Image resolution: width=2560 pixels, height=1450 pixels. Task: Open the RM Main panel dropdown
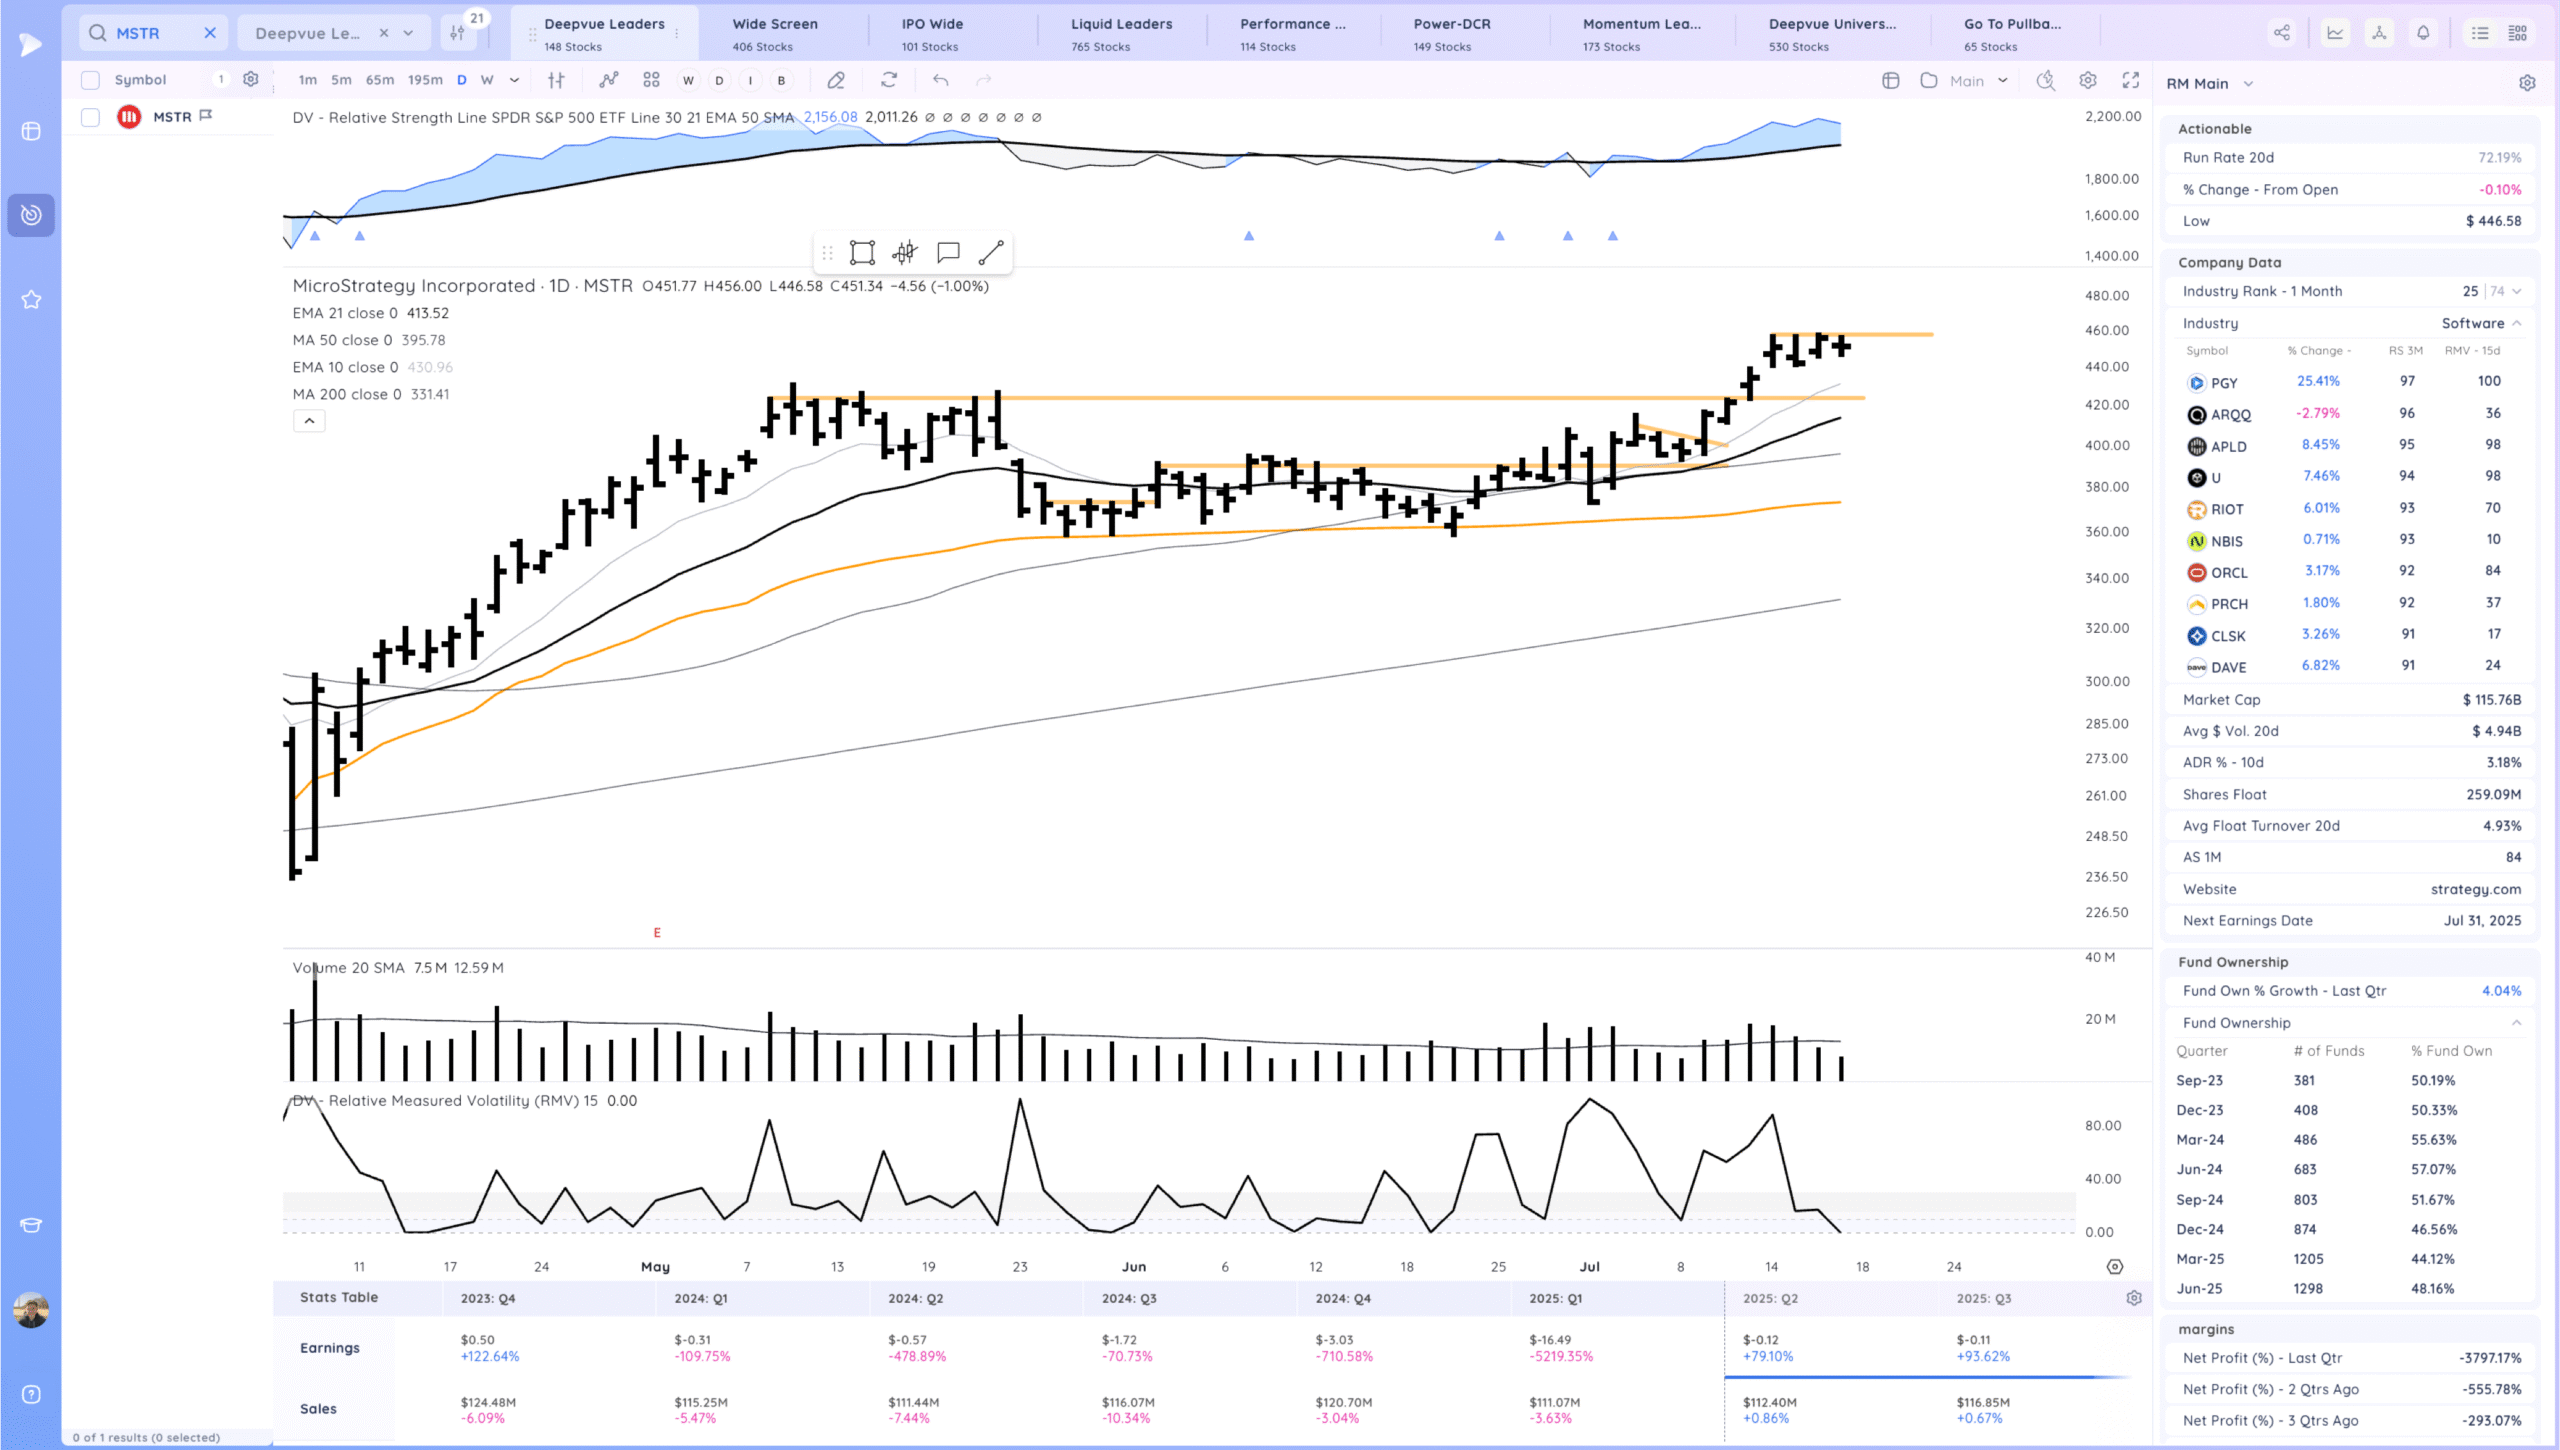tap(2248, 84)
